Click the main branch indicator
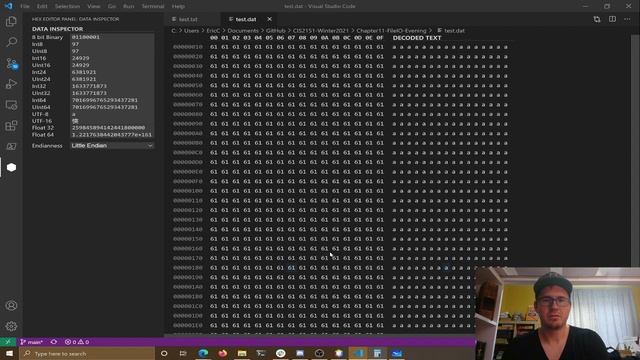This screenshot has height=360, width=640. click(x=31, y=342)
